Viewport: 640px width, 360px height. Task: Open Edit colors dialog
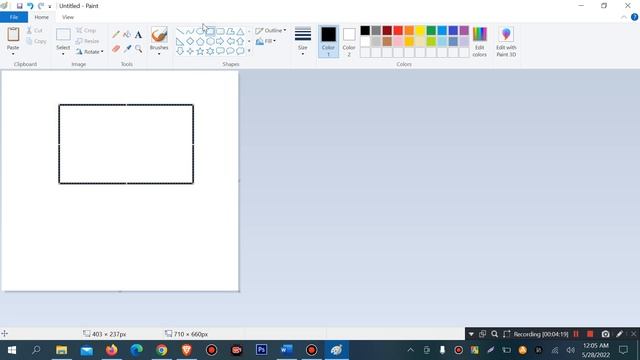pyautogui.click(x=480, y=42)
